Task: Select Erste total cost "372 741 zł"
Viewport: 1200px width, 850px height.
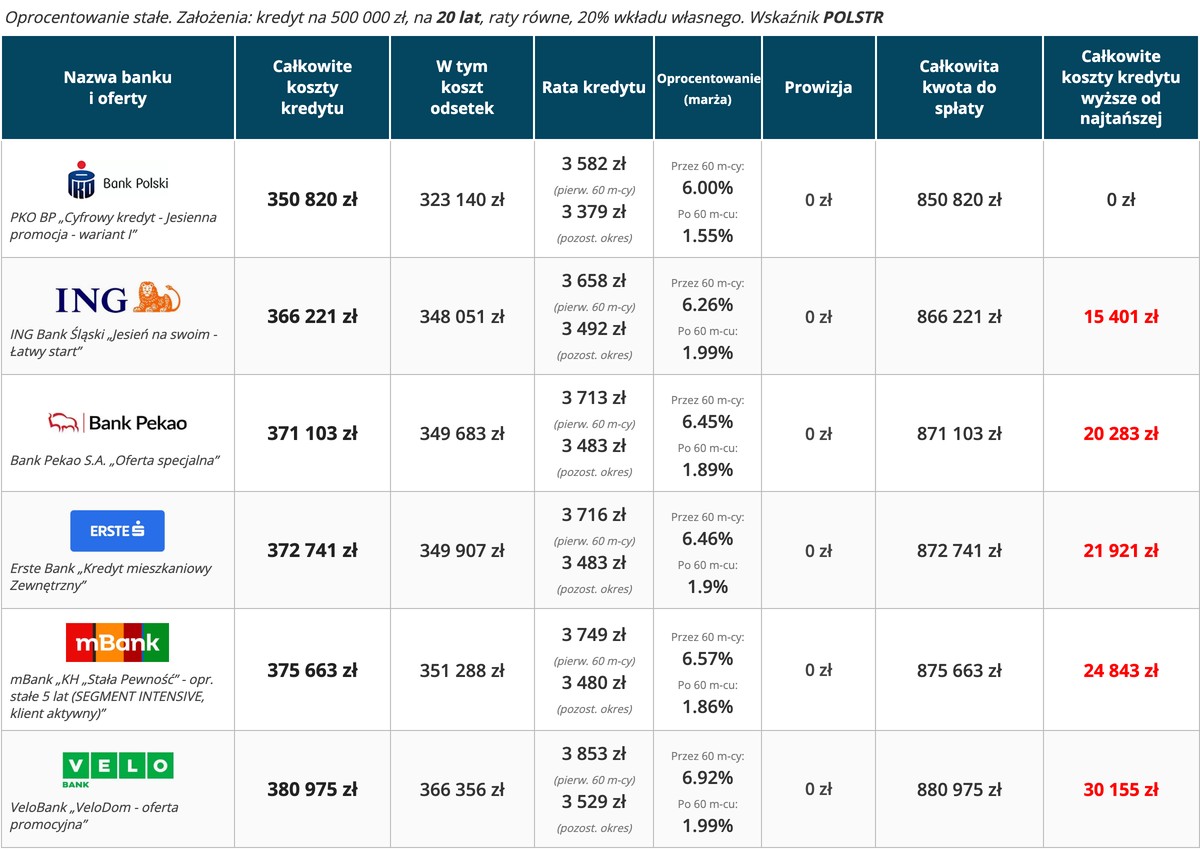Action: coord(312,550)
